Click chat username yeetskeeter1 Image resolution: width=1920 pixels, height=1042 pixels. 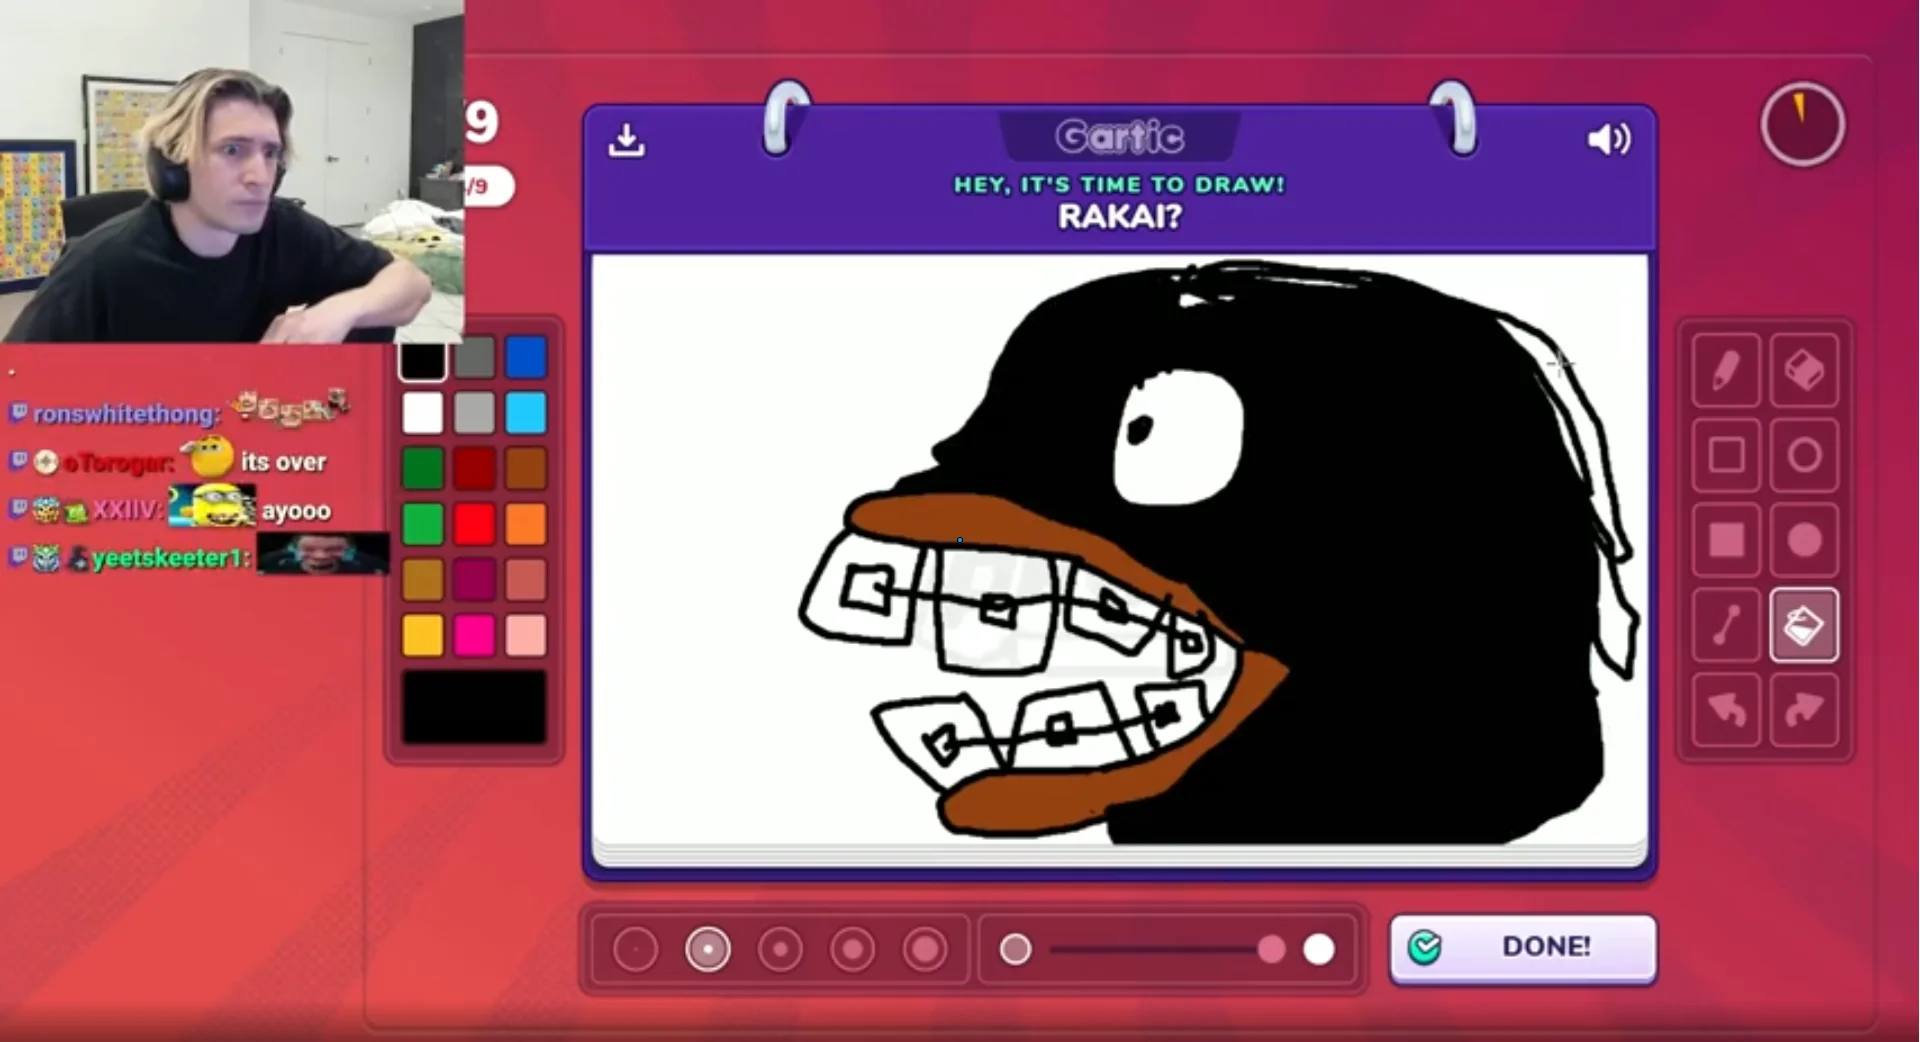[x=168, y=558]
